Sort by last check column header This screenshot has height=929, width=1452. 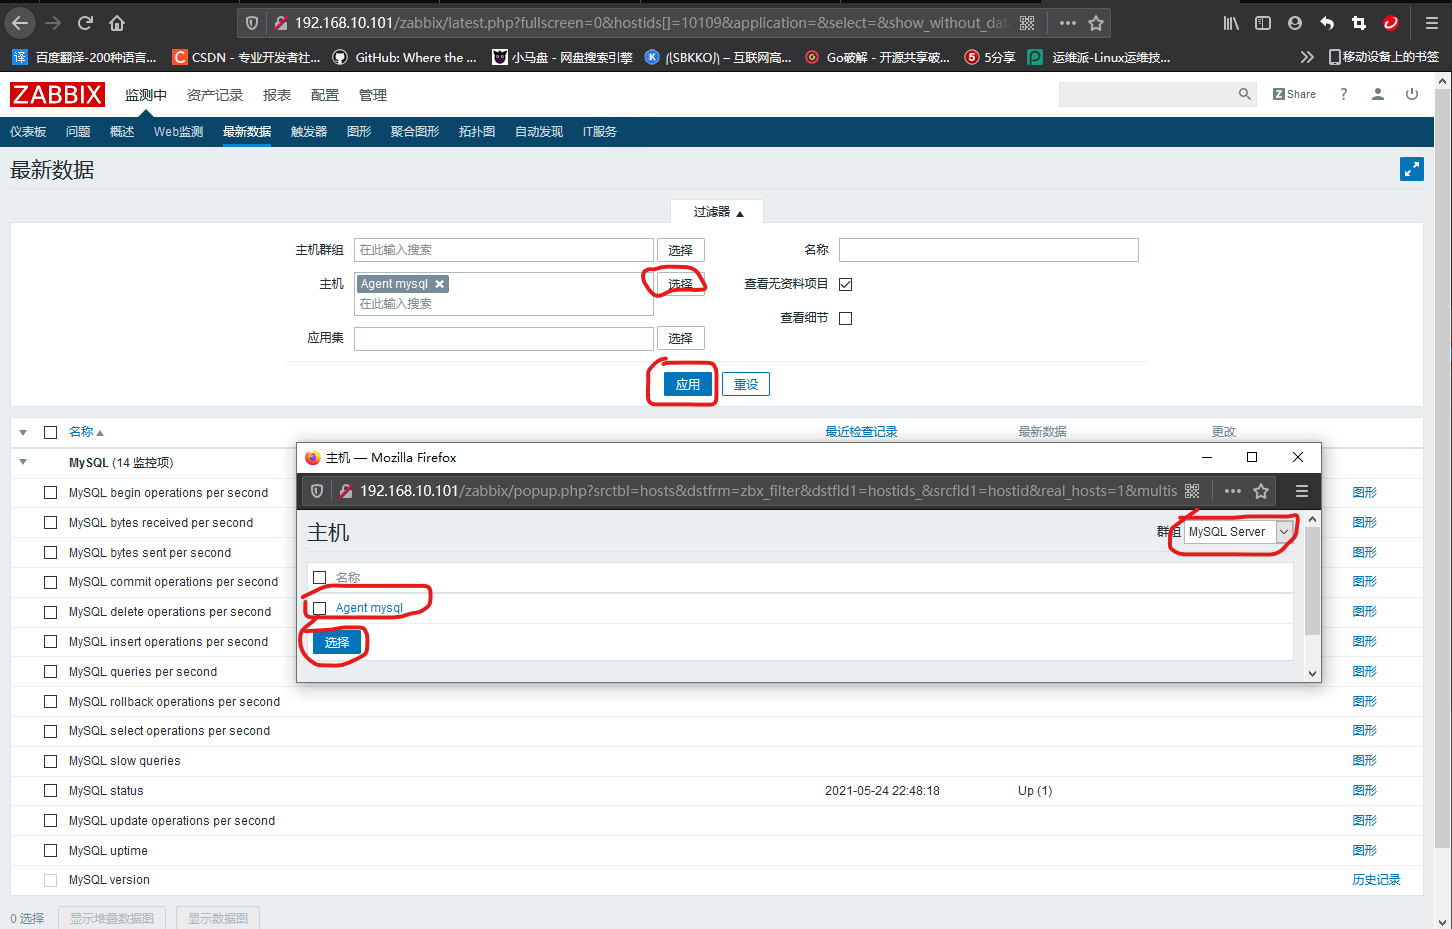point(861,432)
